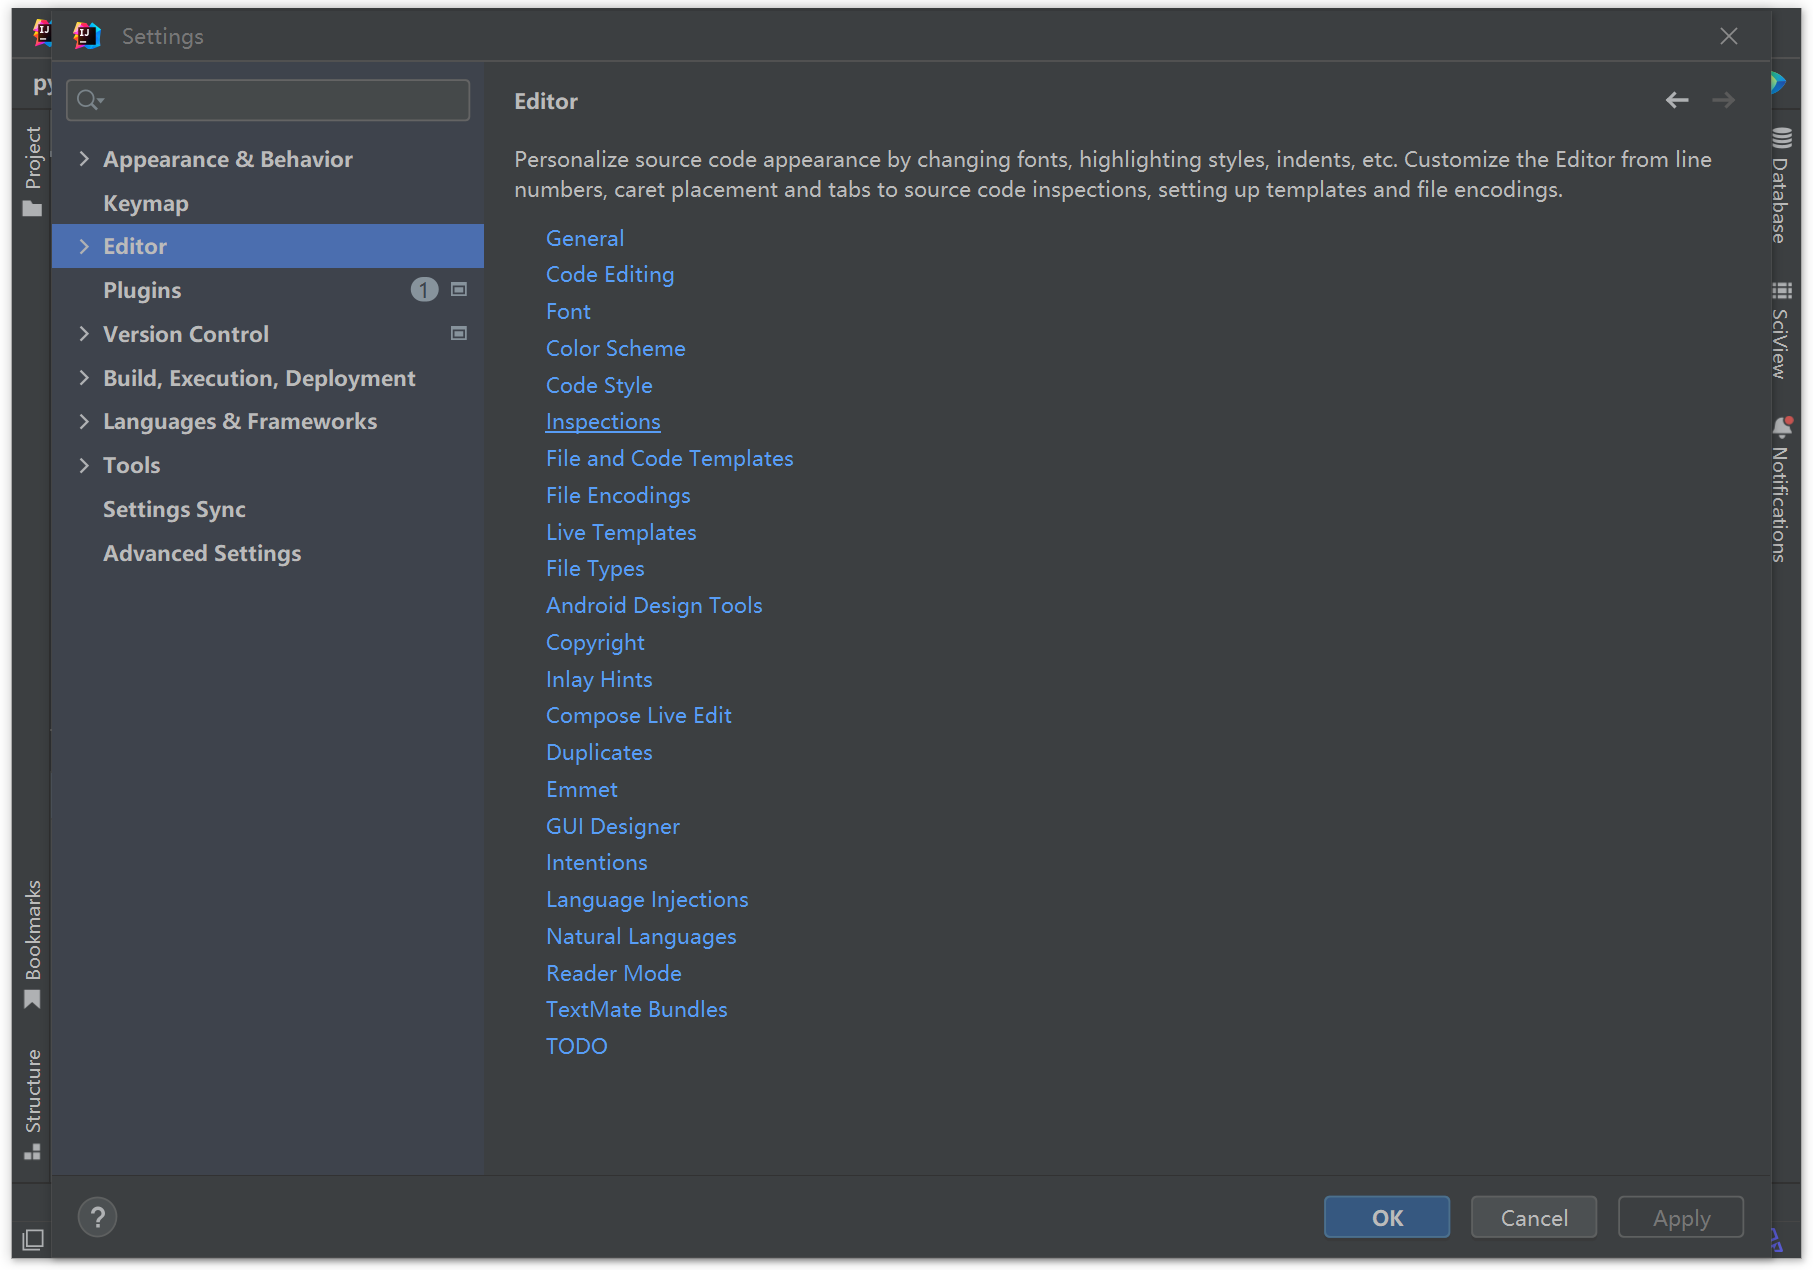Open the Notifications tool window icon
Viewport: 1813px width, 1270px height.
click(x=1782, y=424)
